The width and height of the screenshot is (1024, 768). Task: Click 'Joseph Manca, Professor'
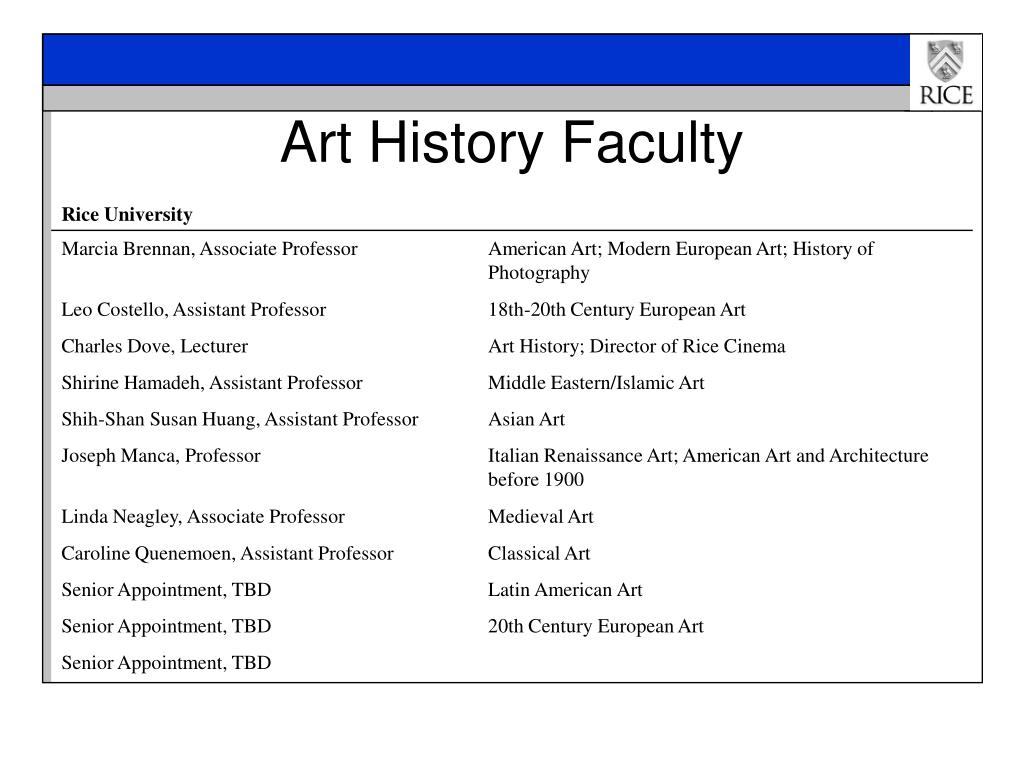point(161,456)
